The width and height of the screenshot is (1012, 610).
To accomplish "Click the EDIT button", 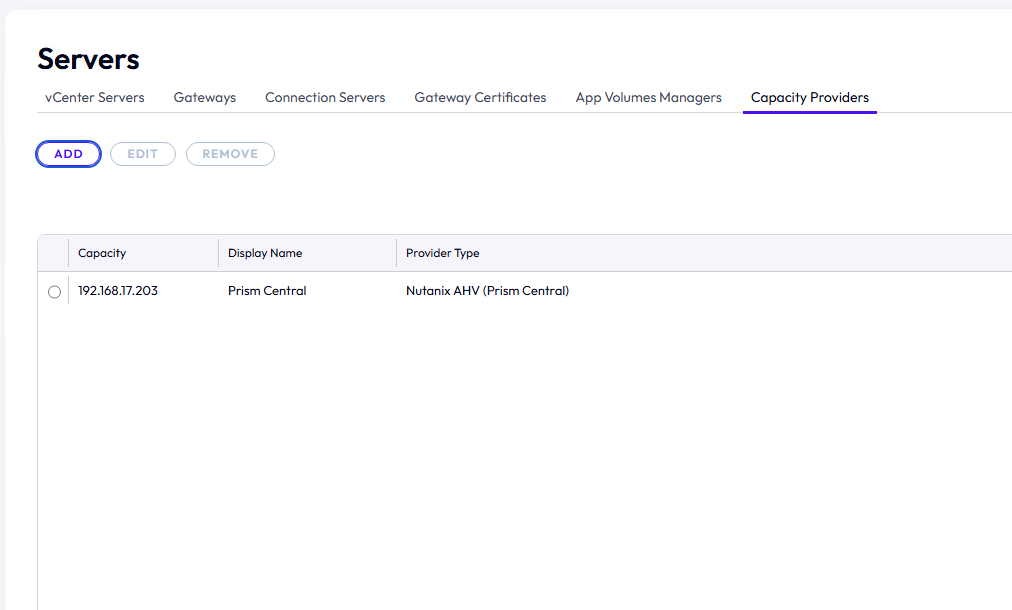I will [x=143, y=154].
